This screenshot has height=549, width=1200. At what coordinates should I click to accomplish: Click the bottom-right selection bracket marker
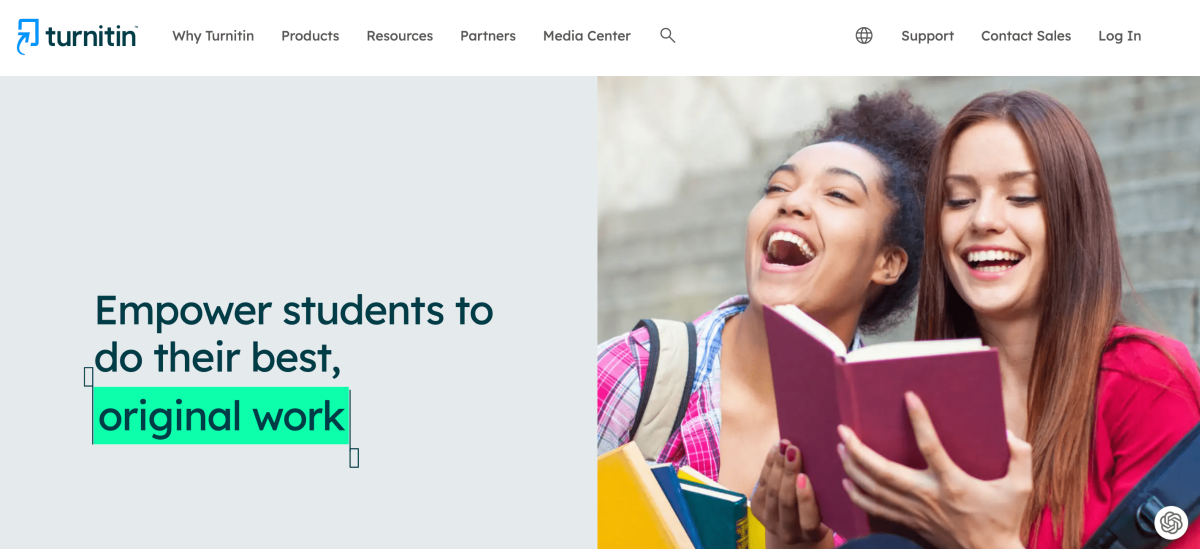[354, 457]
